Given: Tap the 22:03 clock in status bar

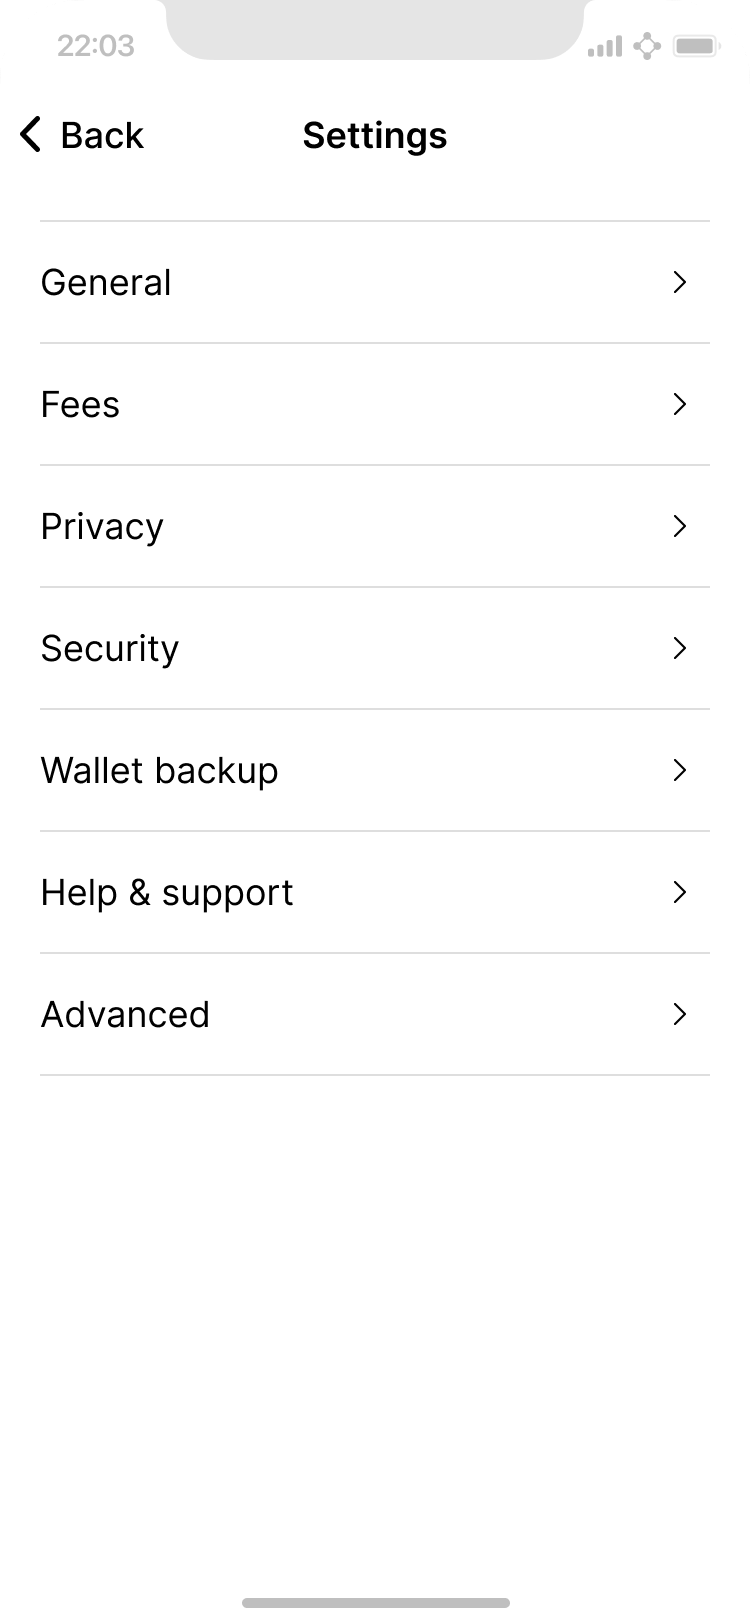Looking at the screenshot, I should click(x=95, y=46).
